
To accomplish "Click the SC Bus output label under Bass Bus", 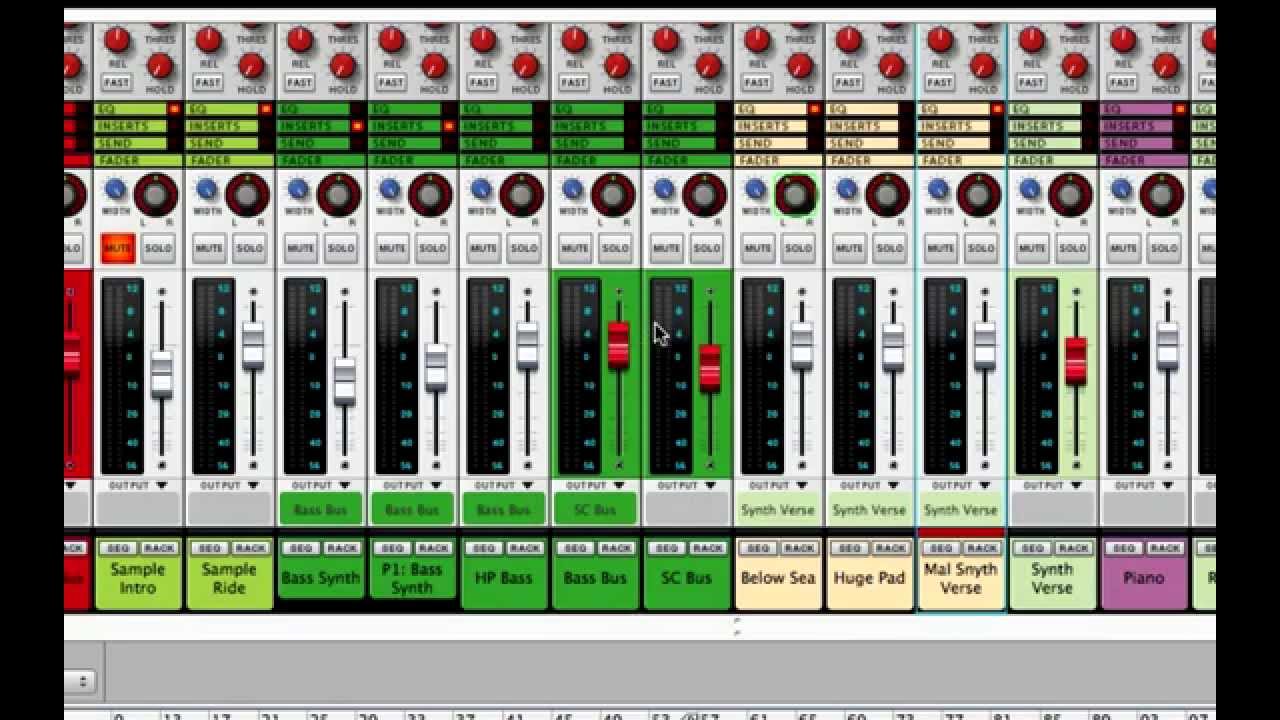I will click(595, 510).
